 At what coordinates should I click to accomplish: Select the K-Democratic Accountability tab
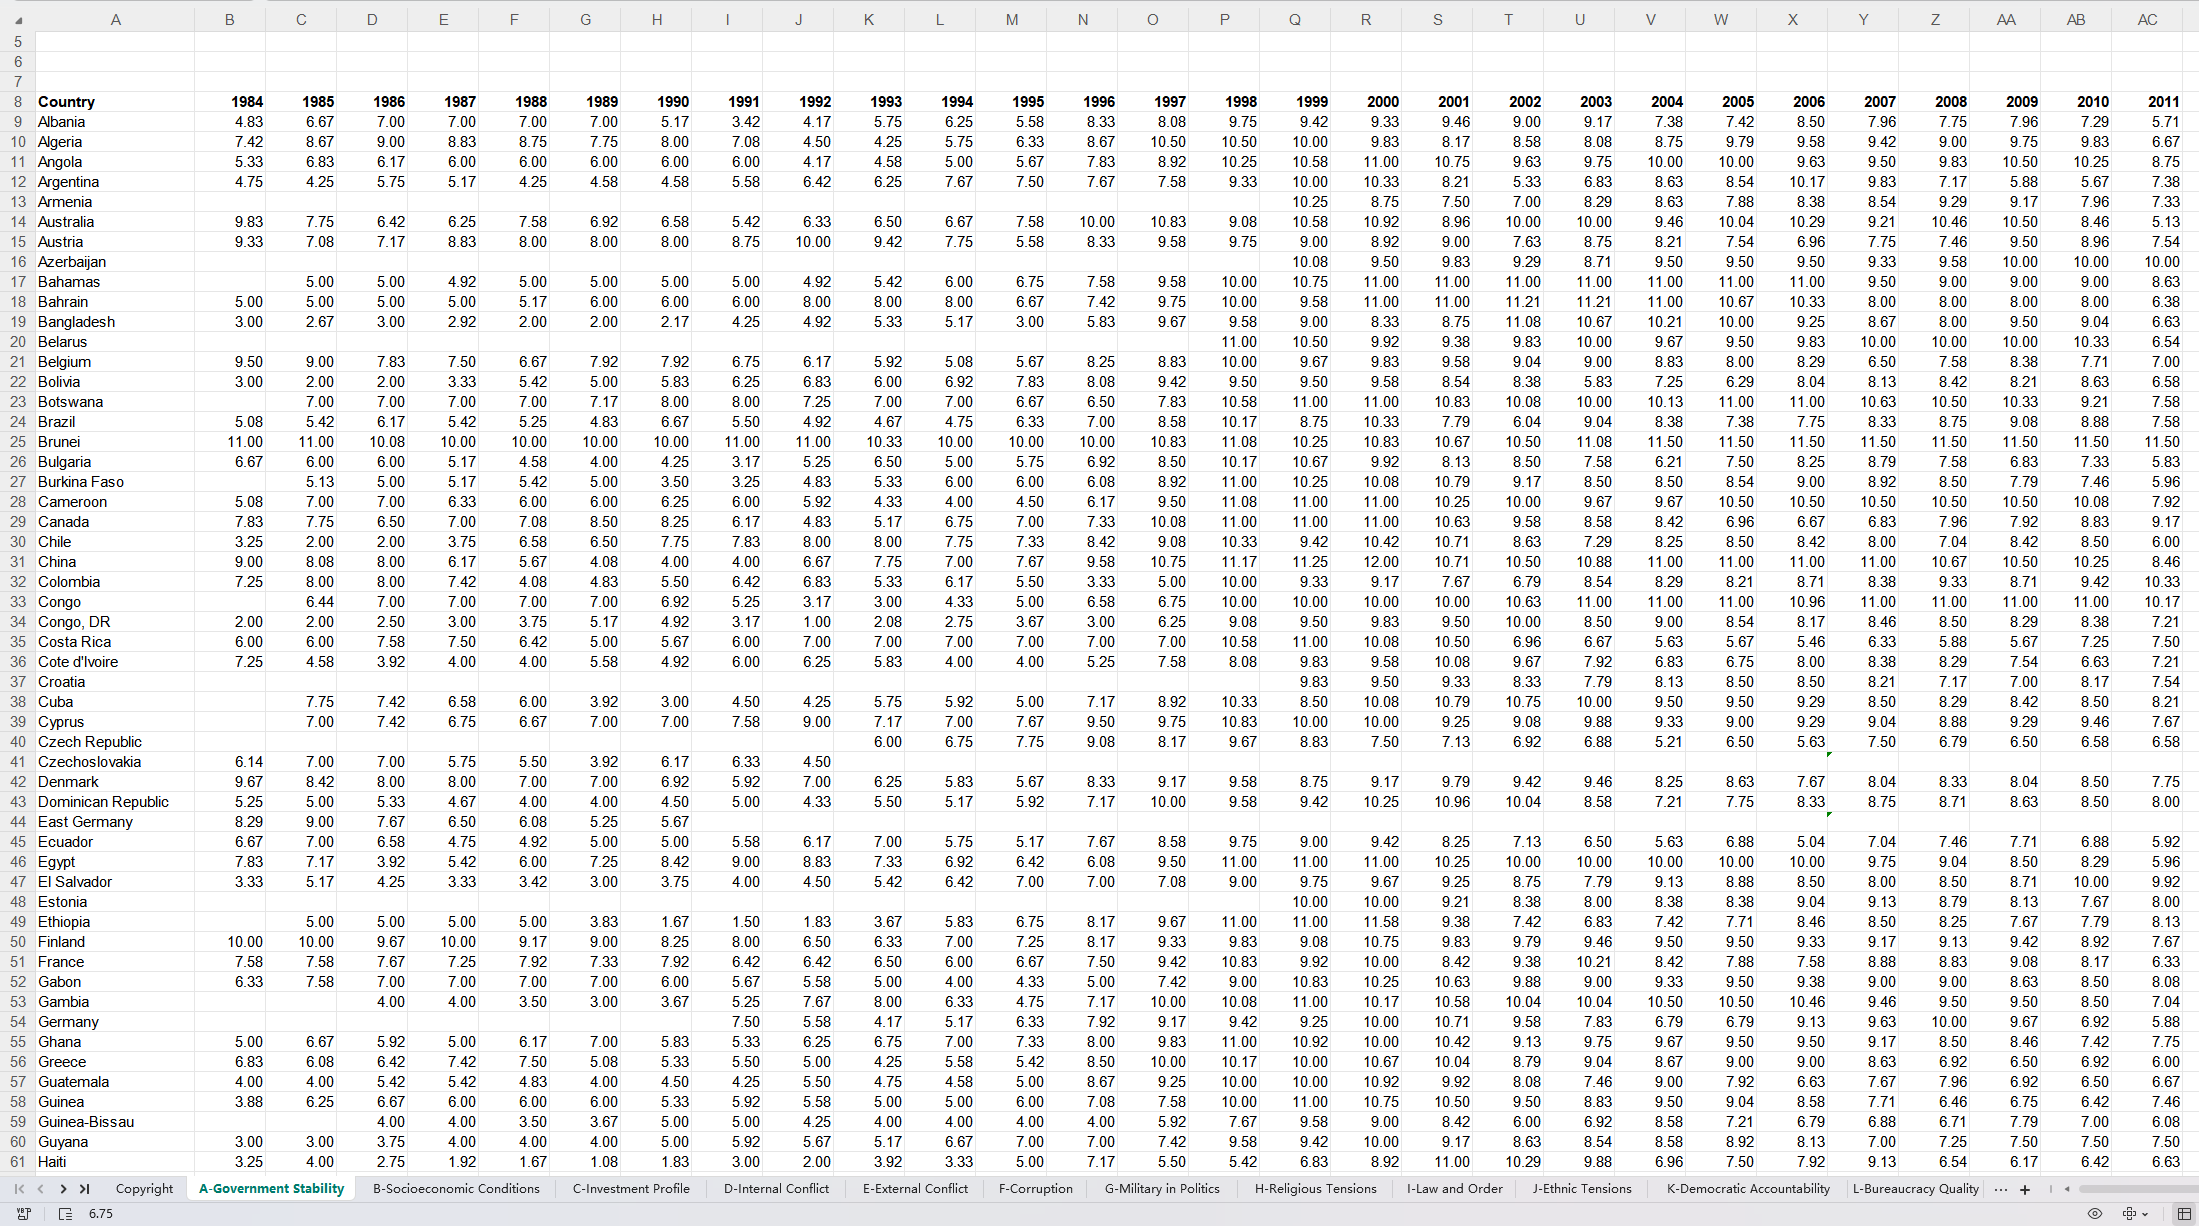[1748, 1189]
